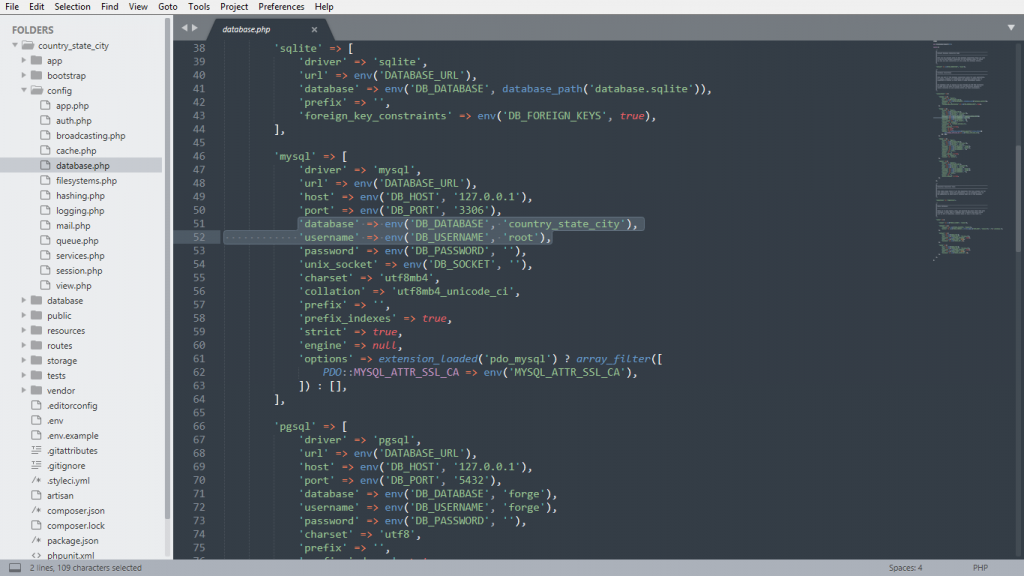Click the tab navigate-forward arrow
Viewport: 1024px width, 576px height.
click(x=194, y=28)
